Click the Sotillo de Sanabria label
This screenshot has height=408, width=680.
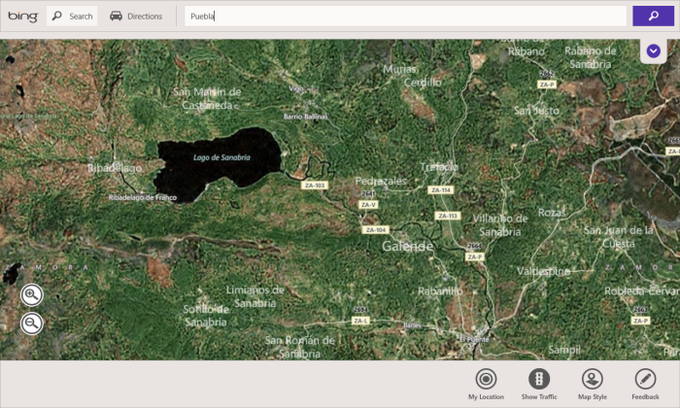pos(206,315)
